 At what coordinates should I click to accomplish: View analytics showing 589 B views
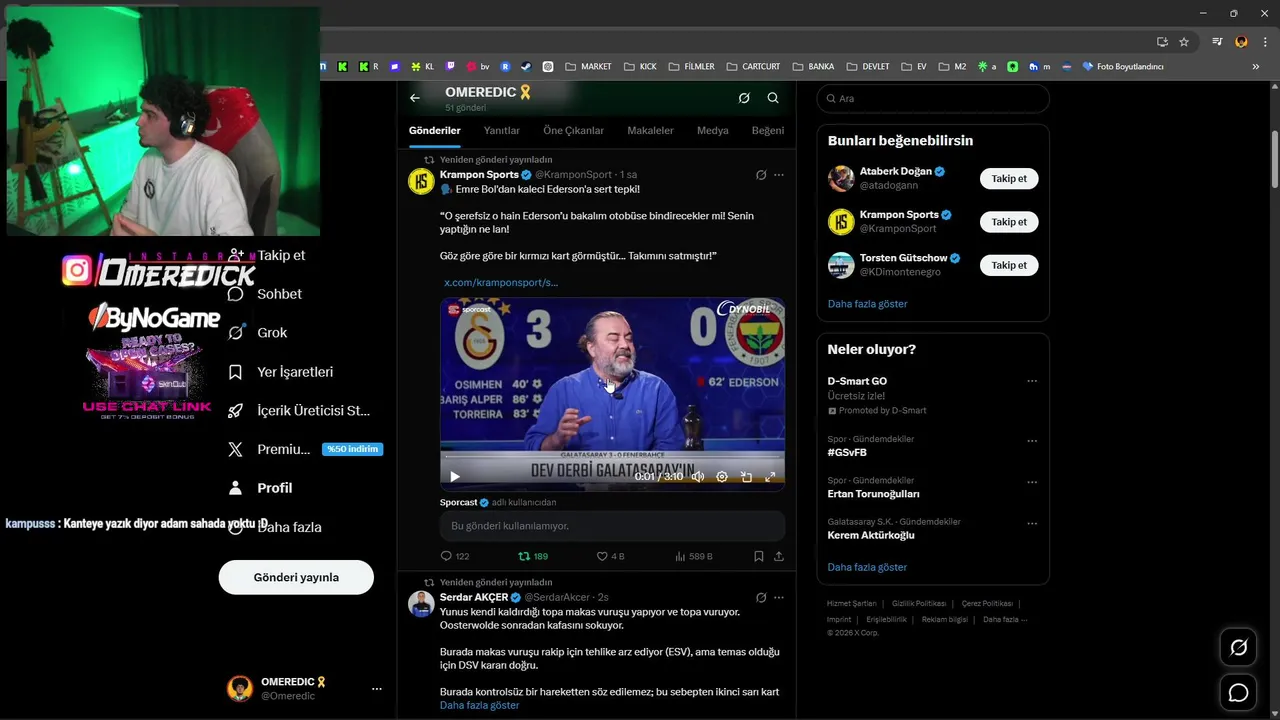(694, 556)
